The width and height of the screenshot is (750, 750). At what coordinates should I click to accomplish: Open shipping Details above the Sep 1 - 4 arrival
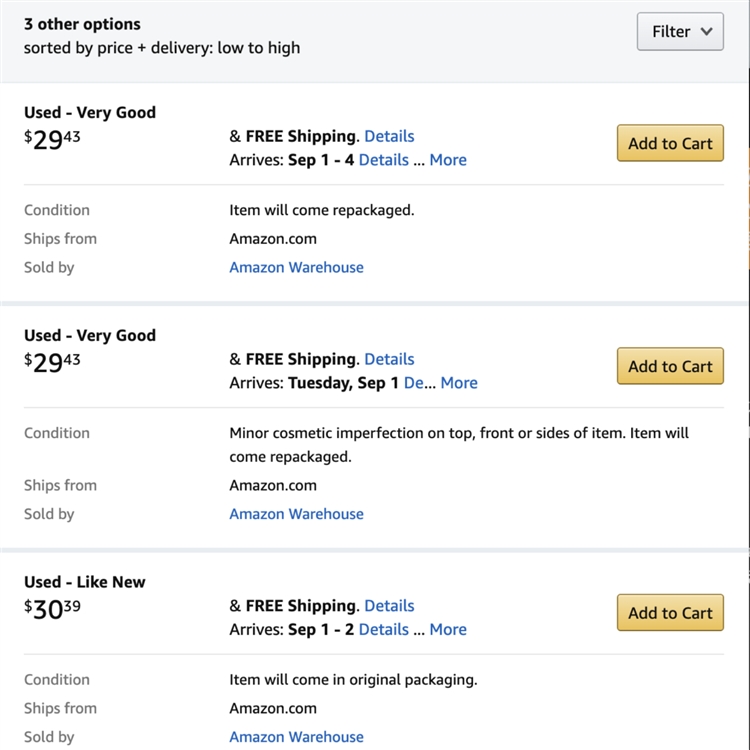pyautogui.click(x=389, y=136)
